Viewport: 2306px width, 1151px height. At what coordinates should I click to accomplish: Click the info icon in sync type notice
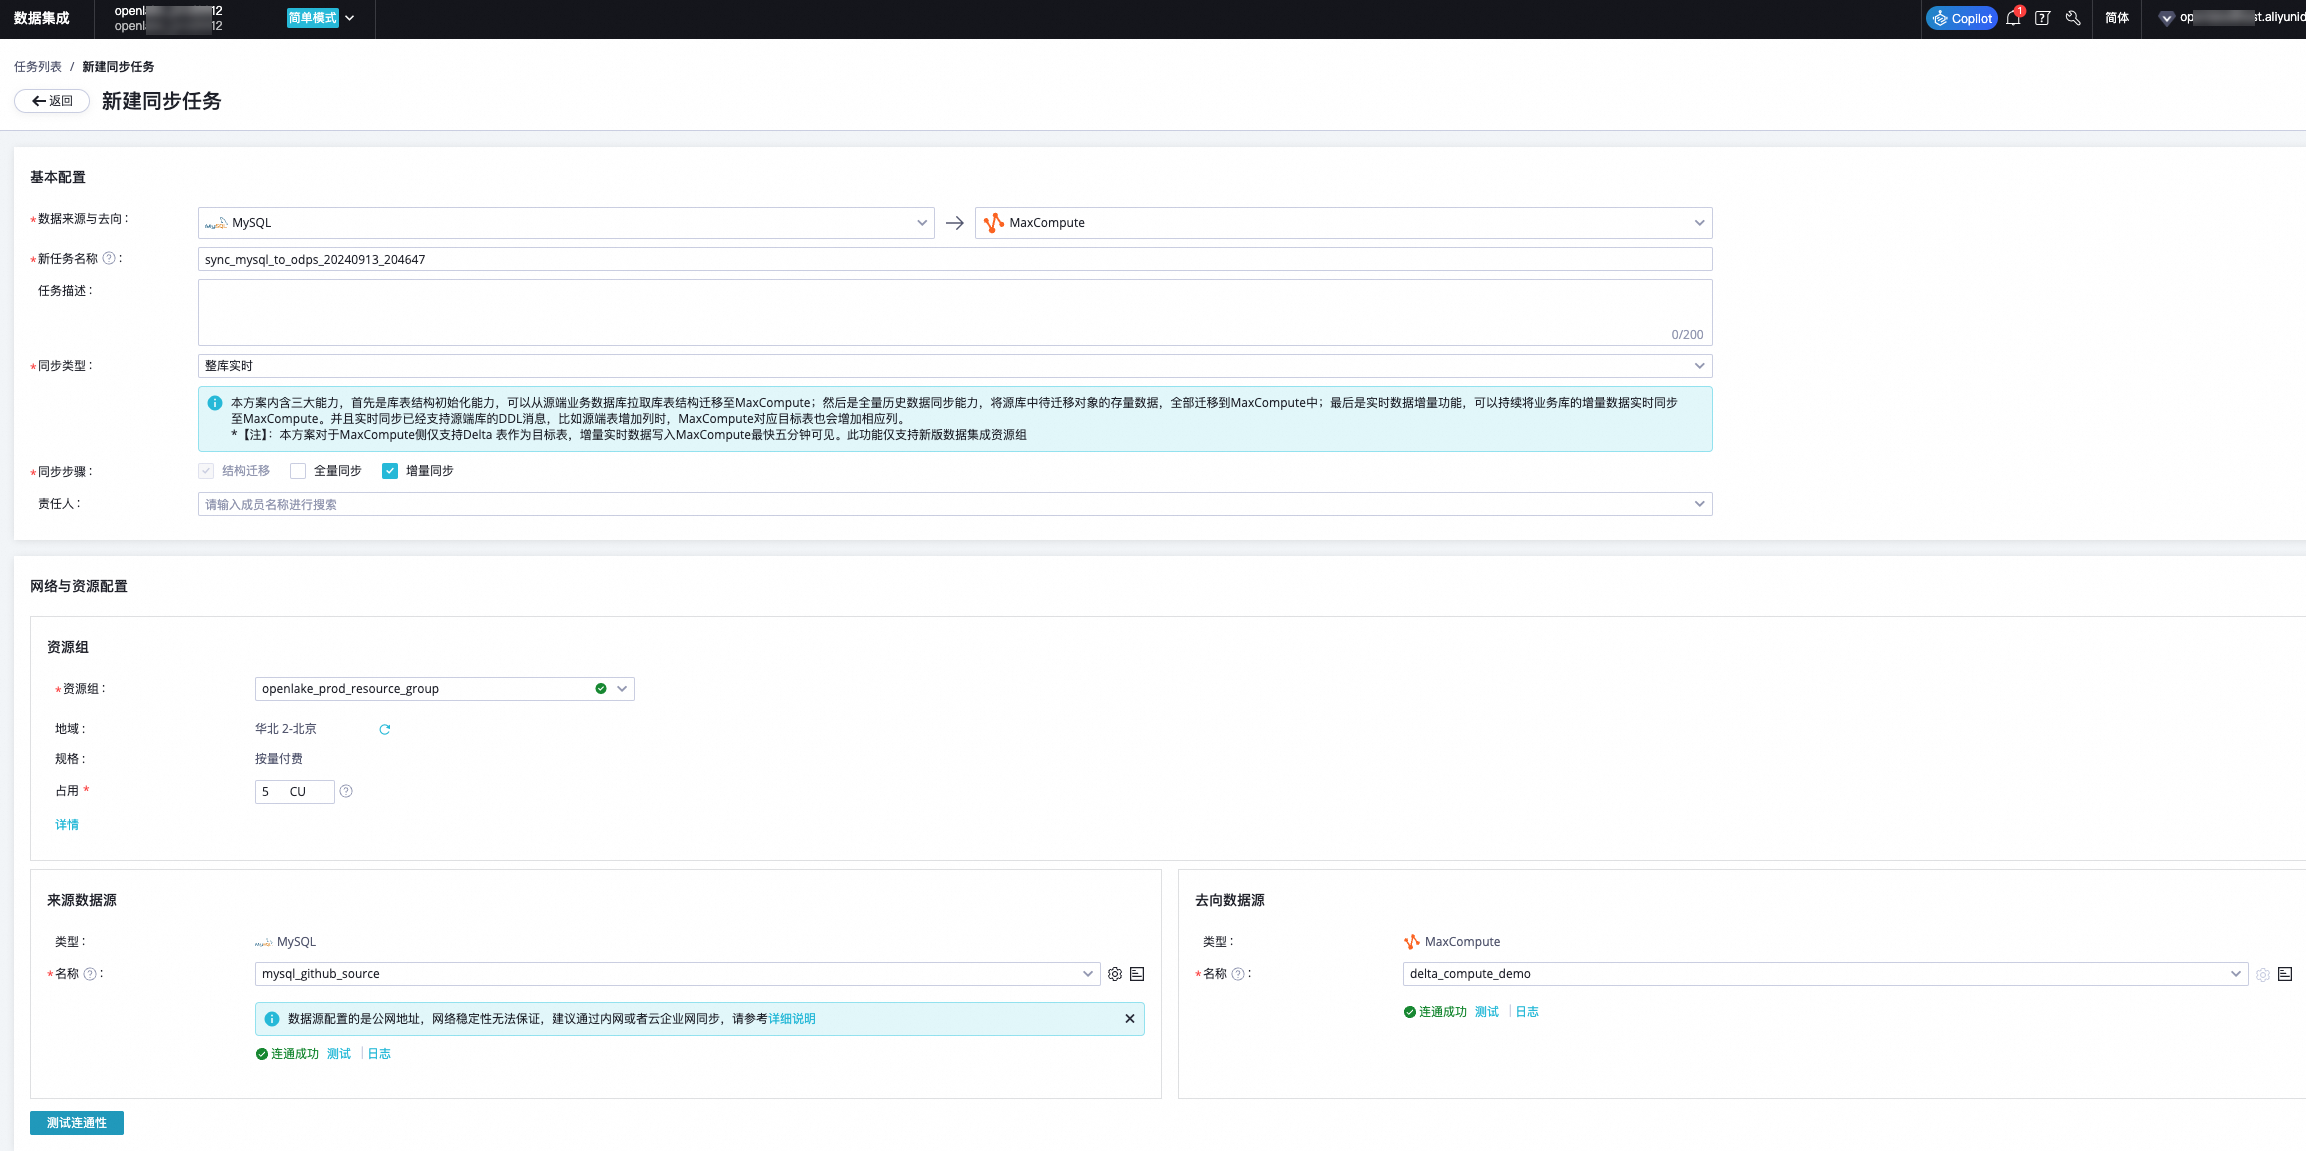pyautogui.click(x=215, y=403)
